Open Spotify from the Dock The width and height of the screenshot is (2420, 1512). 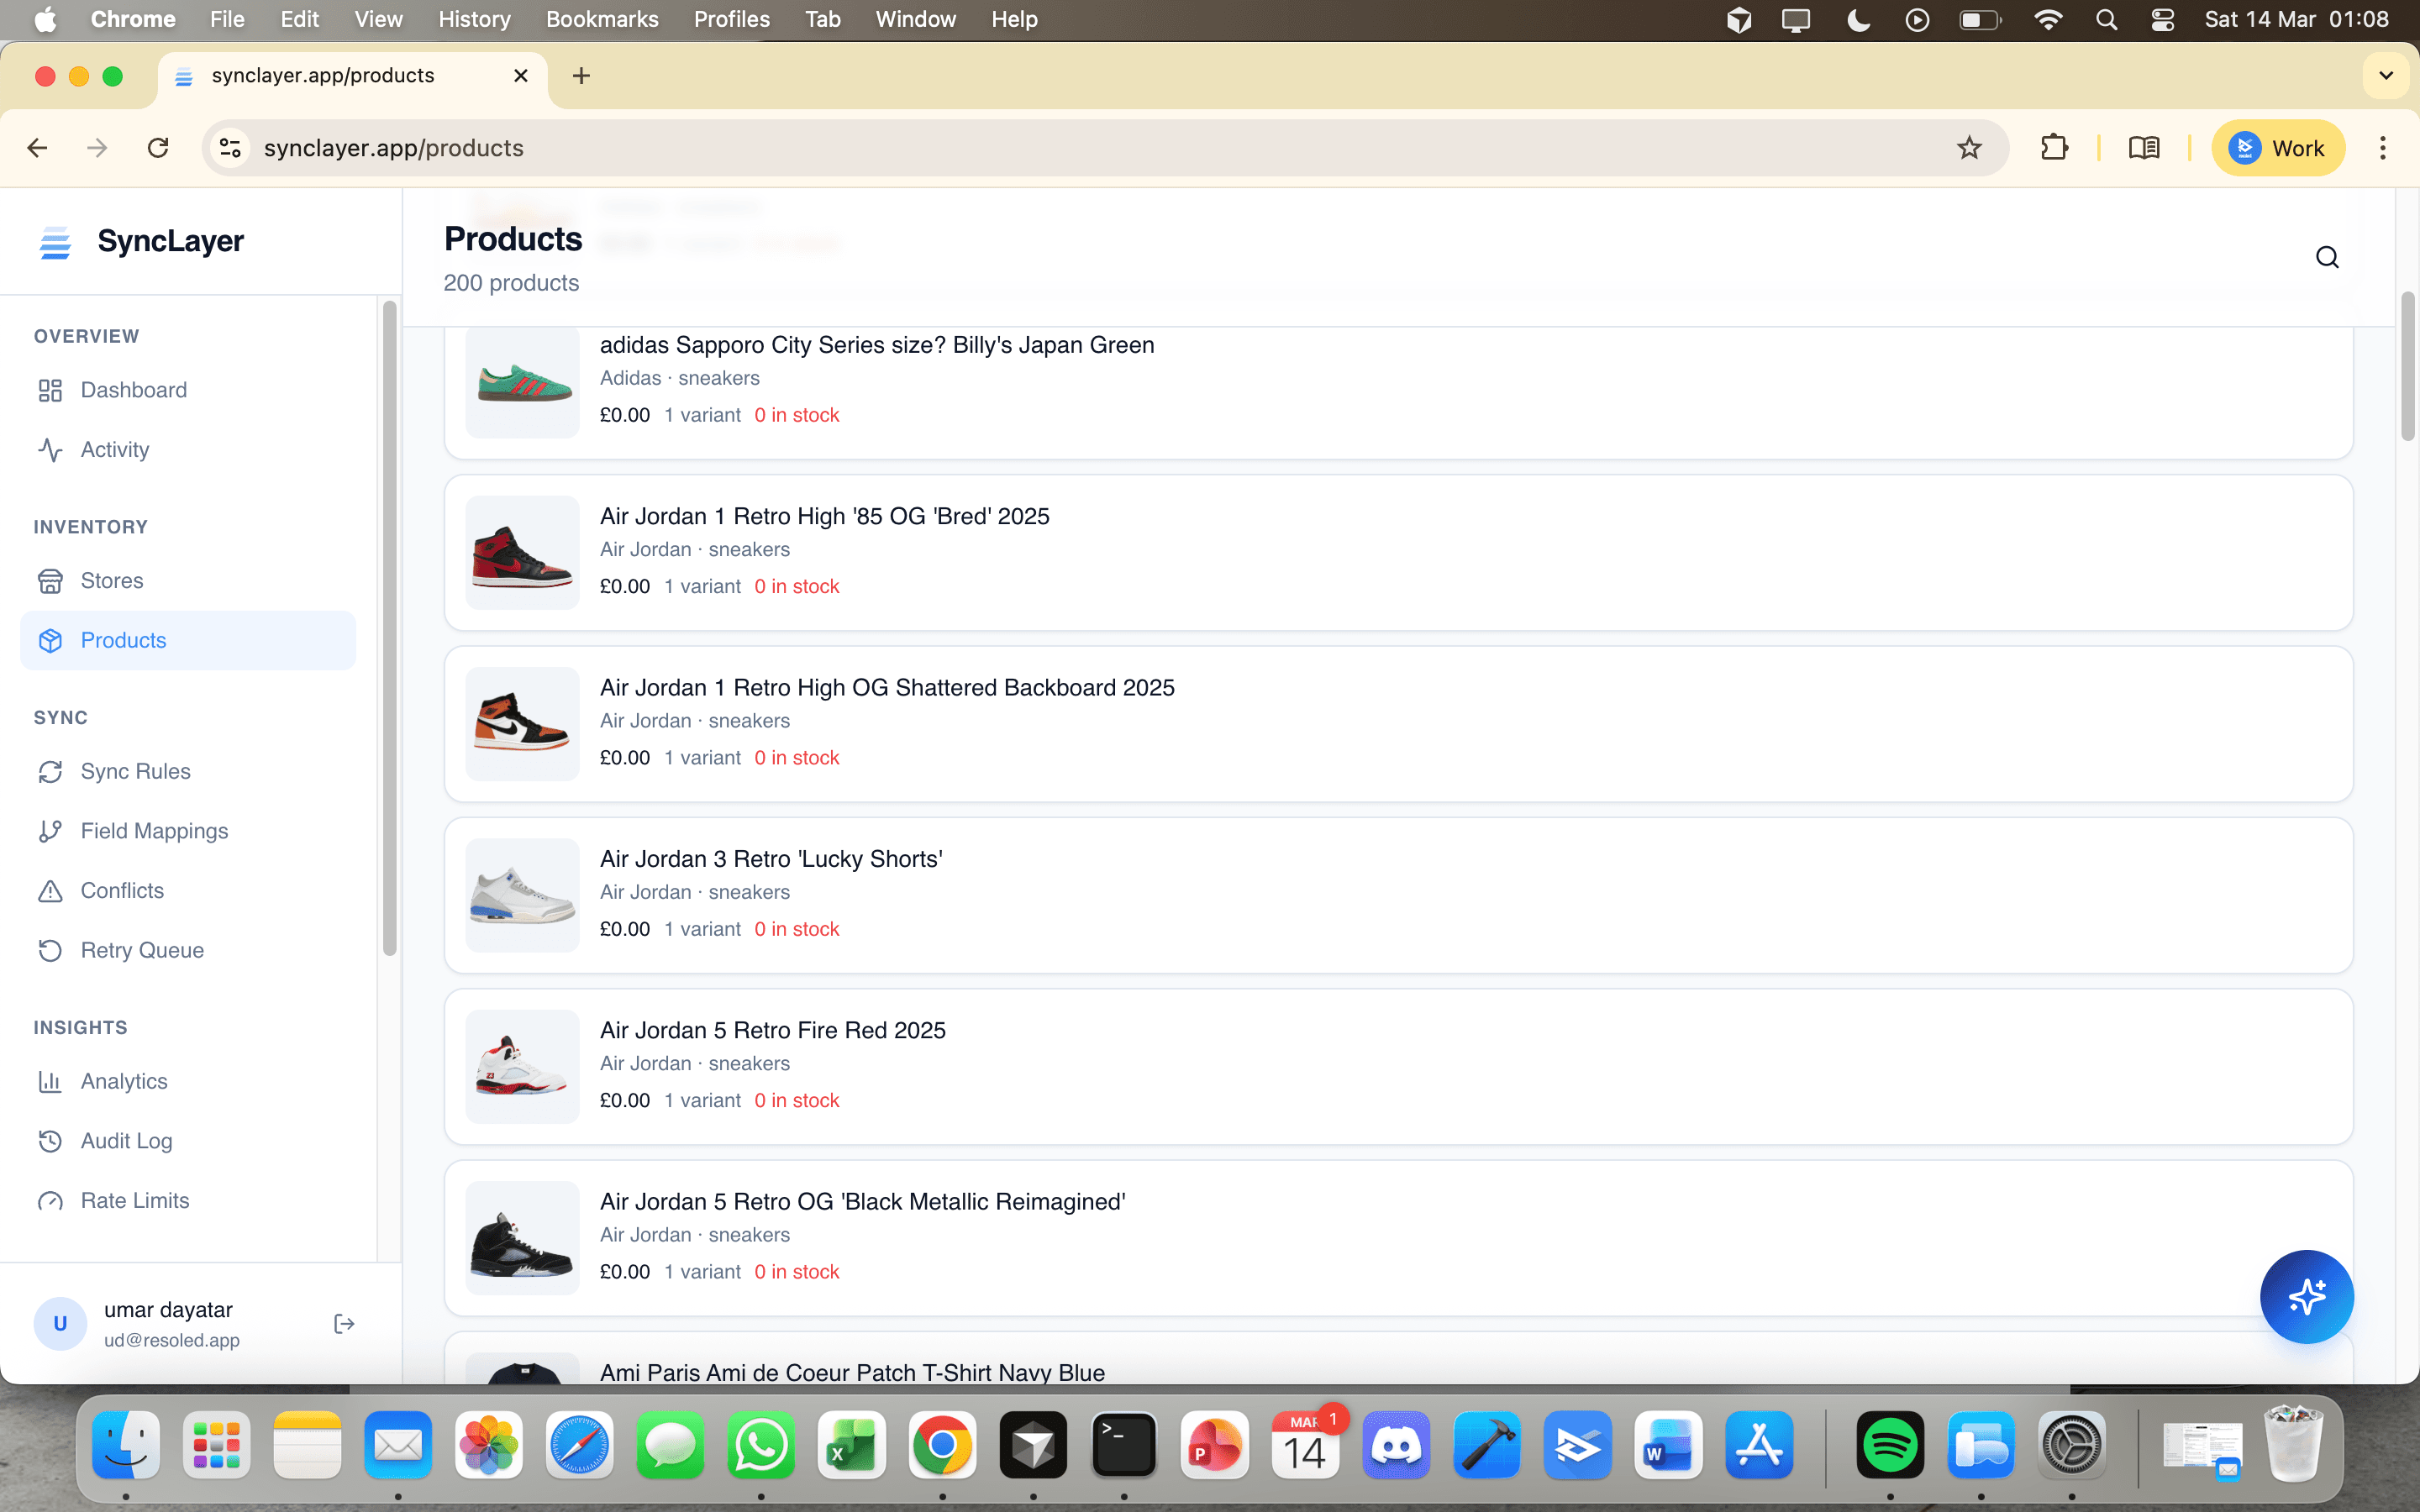tap(1890, 1445)
